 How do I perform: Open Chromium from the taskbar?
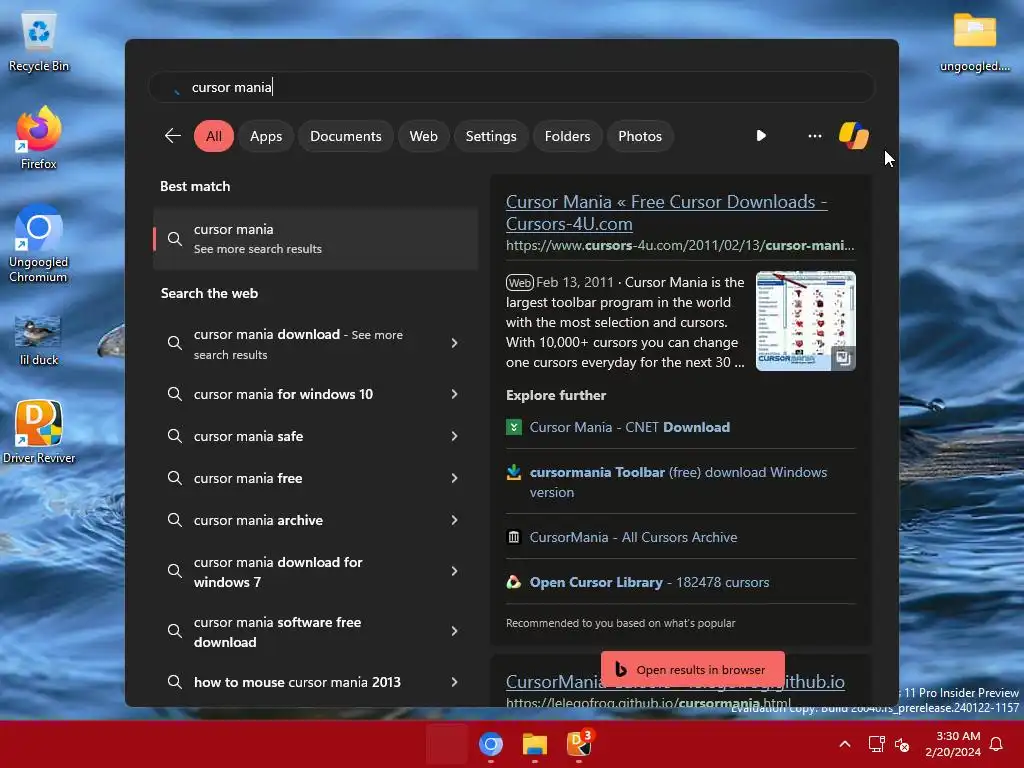(x=490, y=744)
